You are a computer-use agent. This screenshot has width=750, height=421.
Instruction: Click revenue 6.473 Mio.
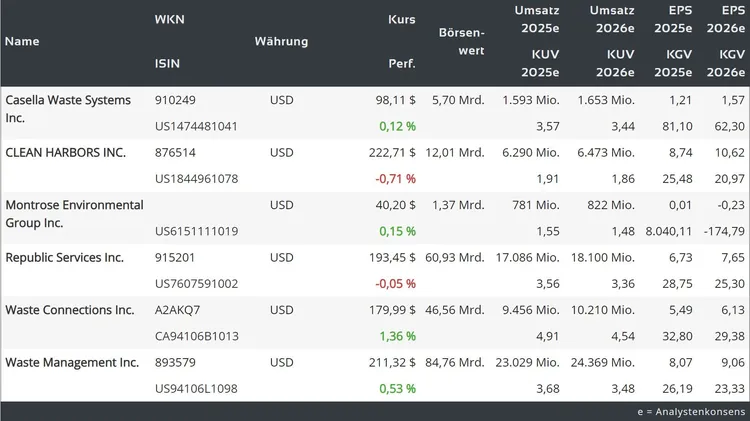tap(606, 153)
